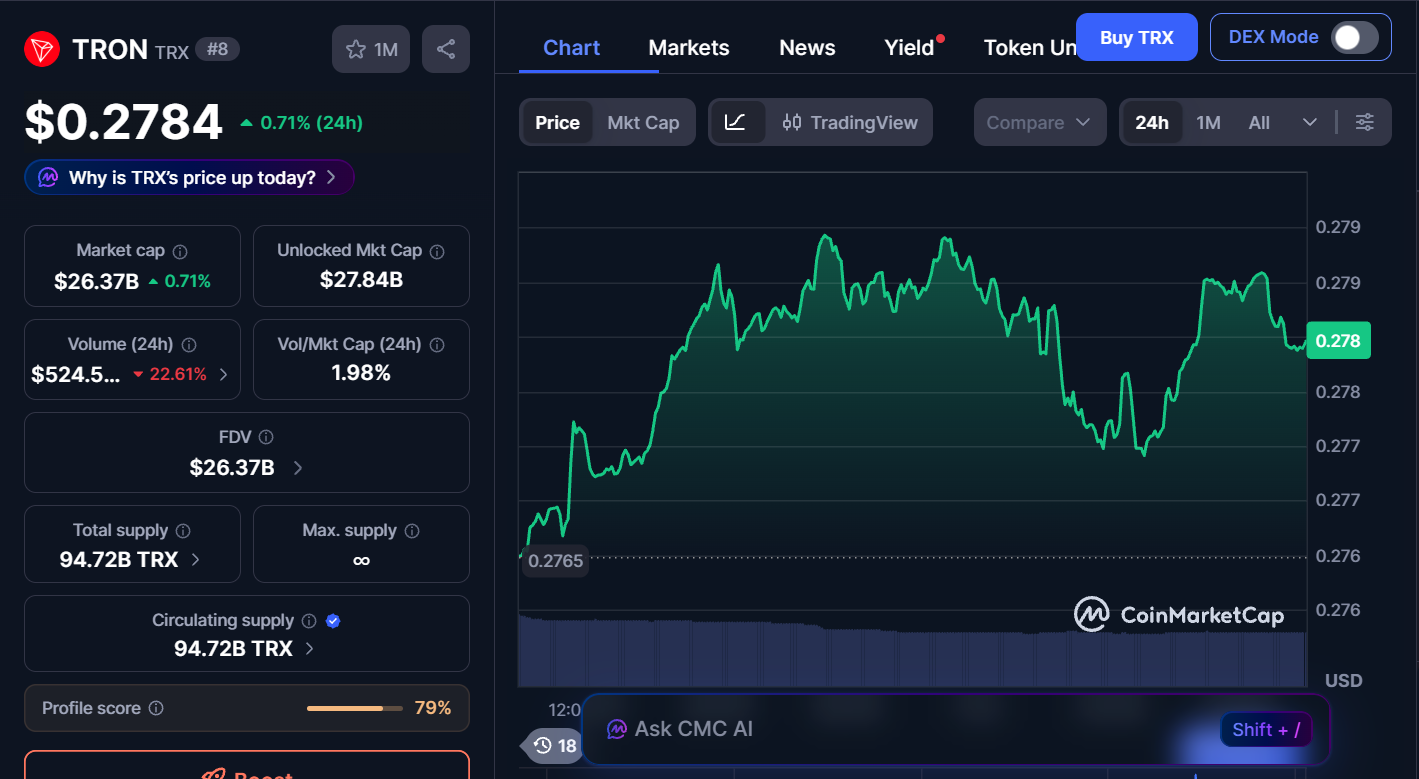Screen dimensions: 1419x779
Task: Click the history icon showing 18
Action: pos(551,745)
